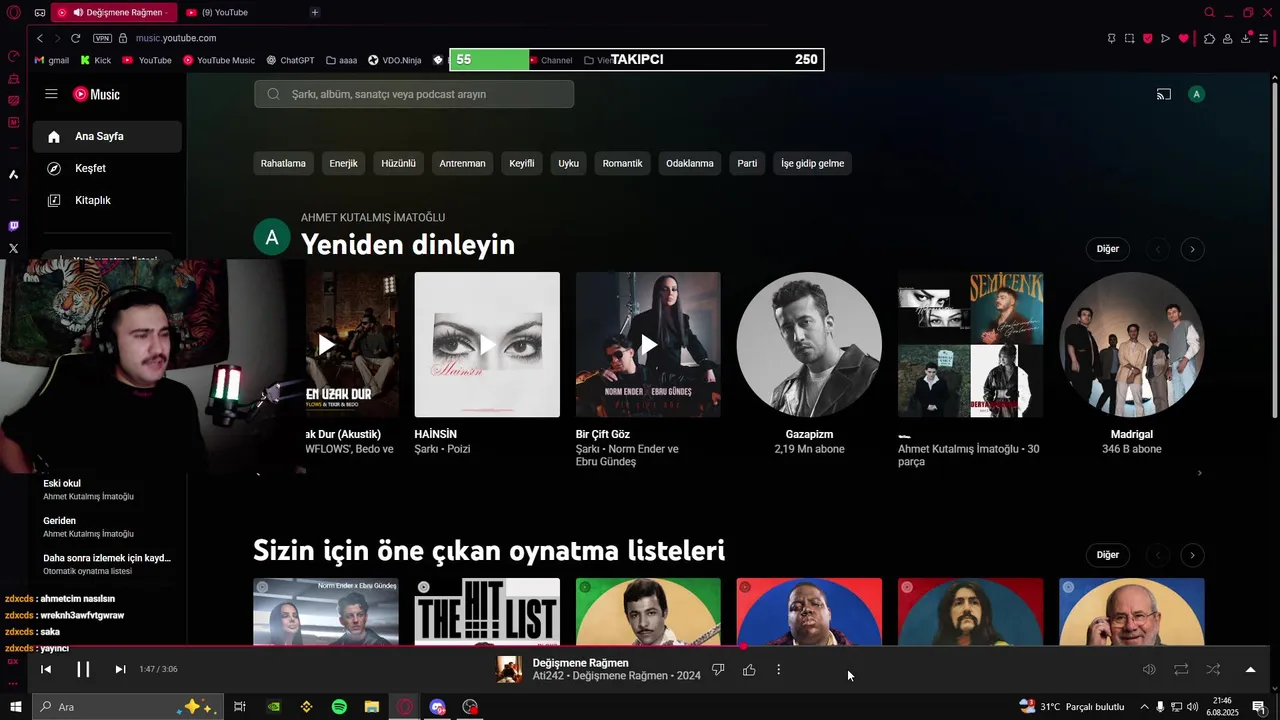Select the Uyku mood chip
The height and width of the screenshot is (720, 1280).
pos(568,163)
